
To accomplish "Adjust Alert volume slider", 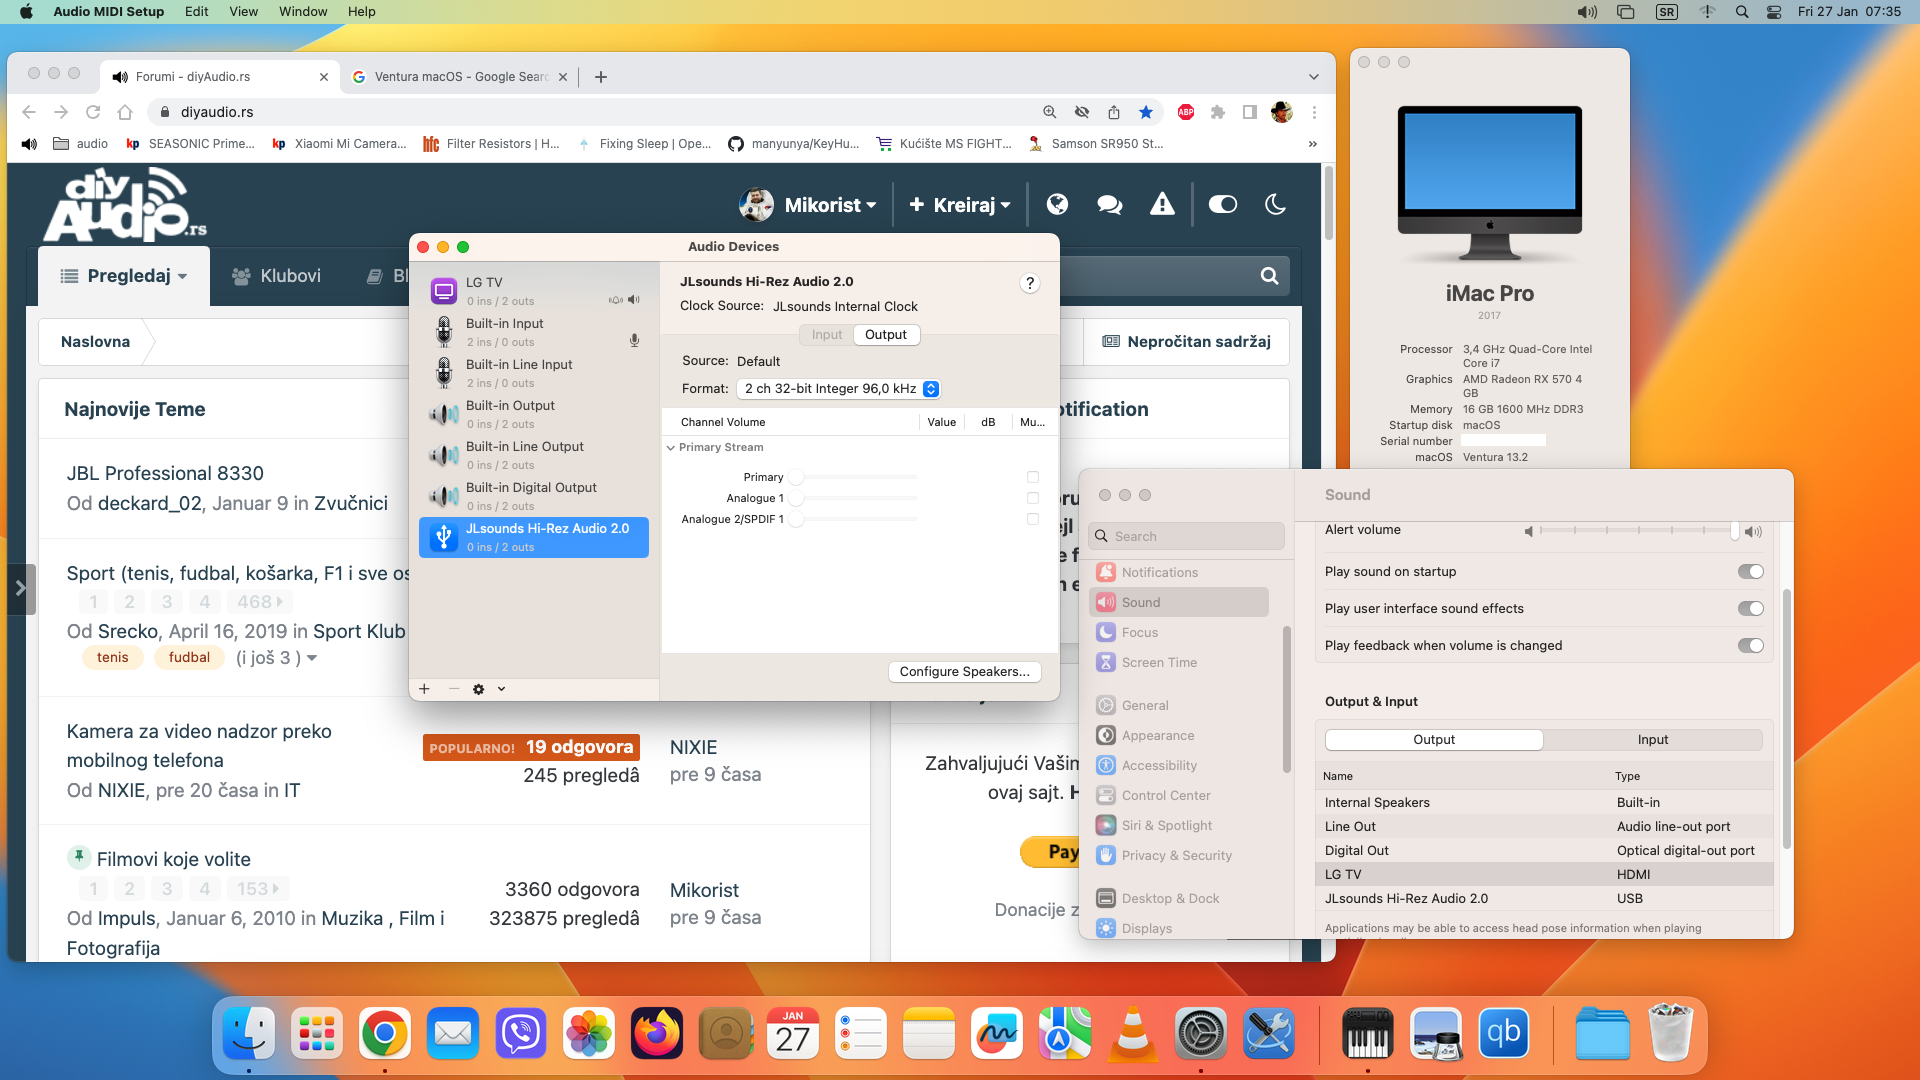I will point(1640,531).
